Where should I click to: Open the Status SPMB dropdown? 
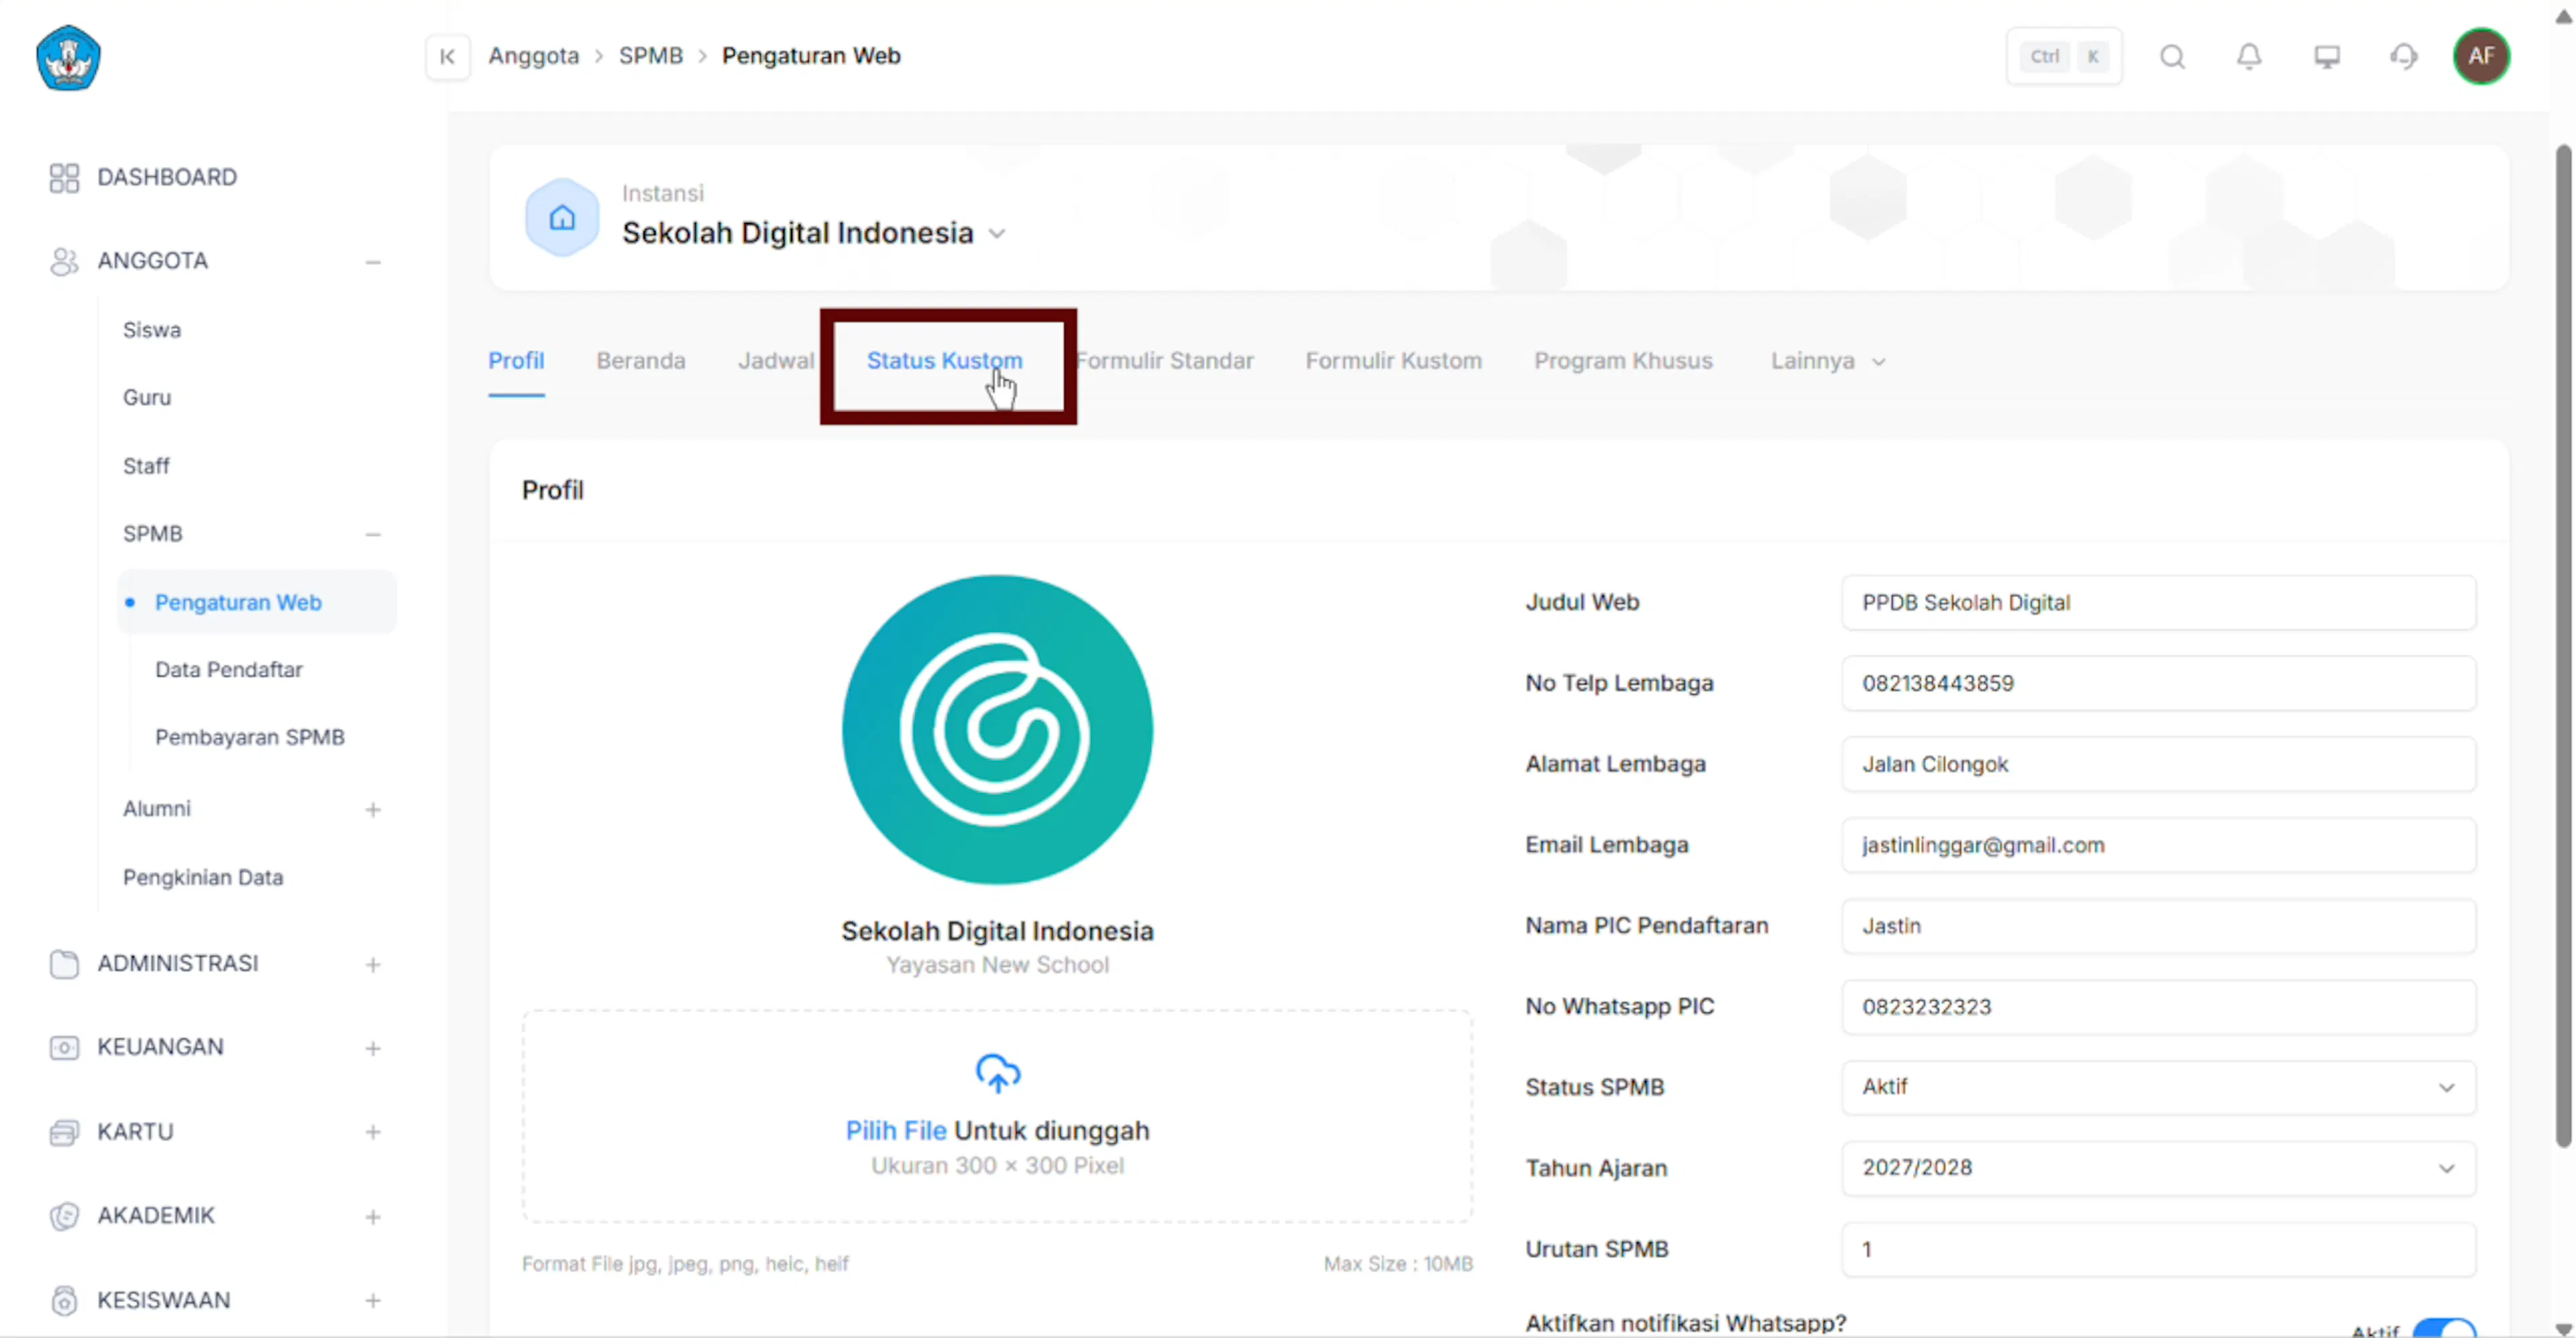pyautogui.click(x=2158, y=1087)
